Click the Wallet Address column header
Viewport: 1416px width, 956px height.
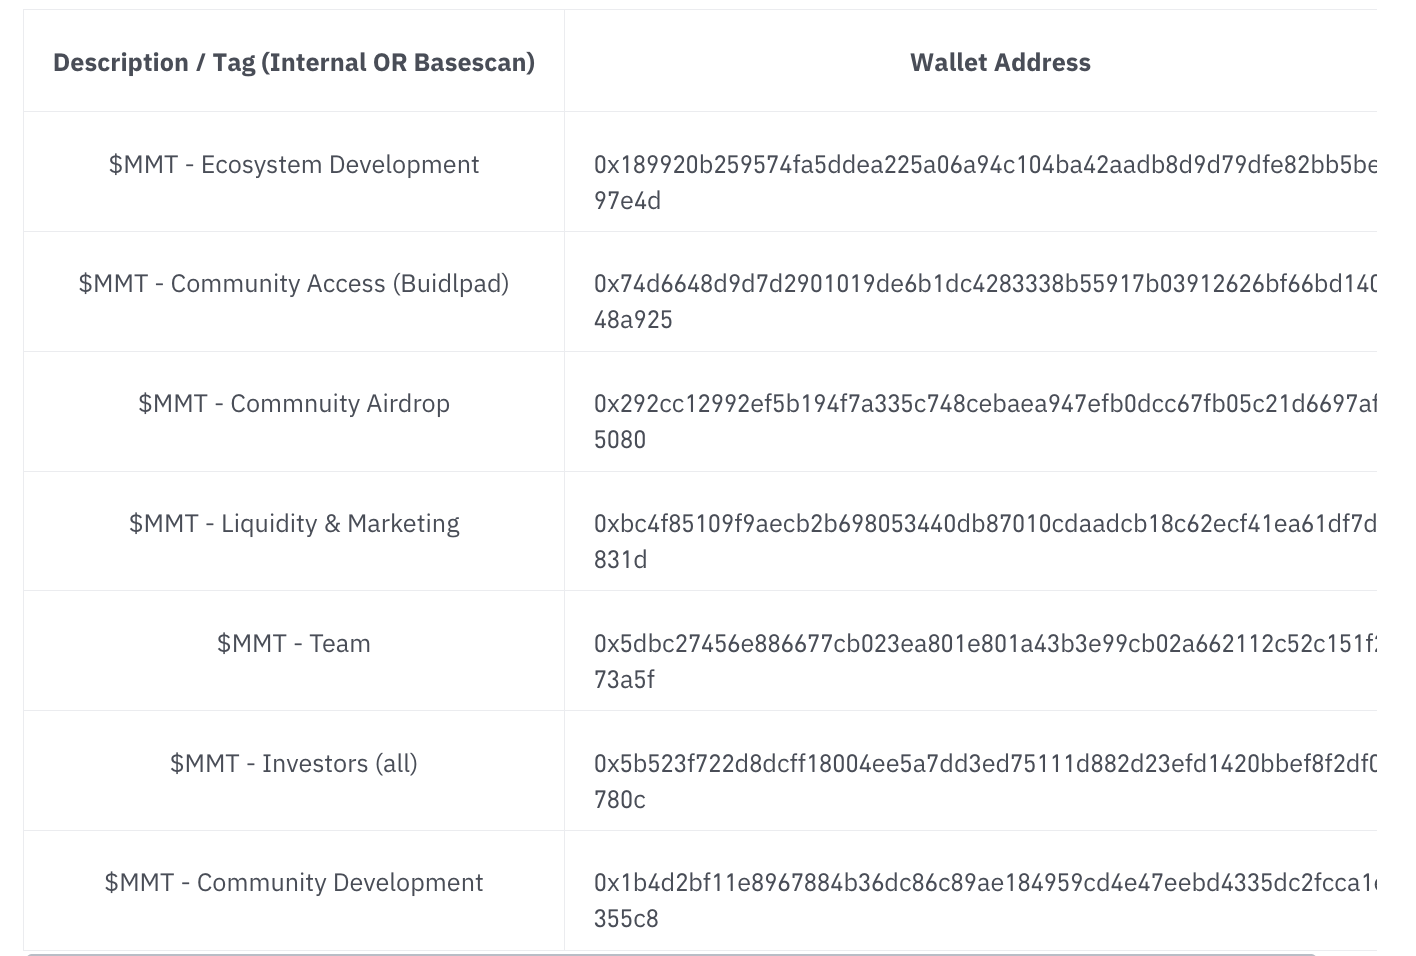(x=1000, y=62)
